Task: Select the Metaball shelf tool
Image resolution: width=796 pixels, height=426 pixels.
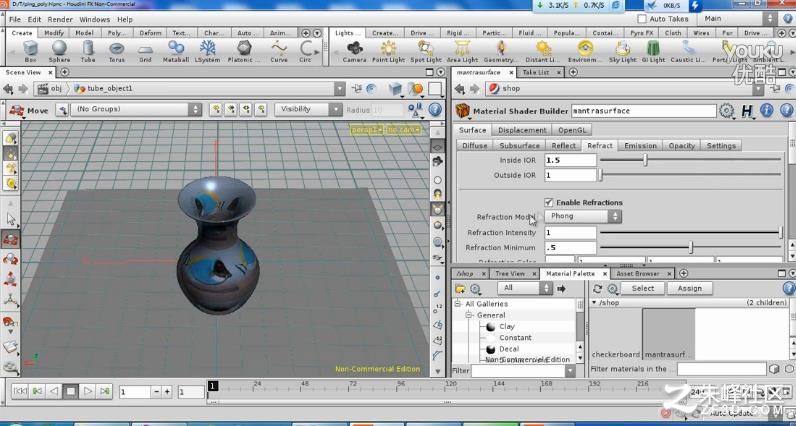Action: (176, 51)
